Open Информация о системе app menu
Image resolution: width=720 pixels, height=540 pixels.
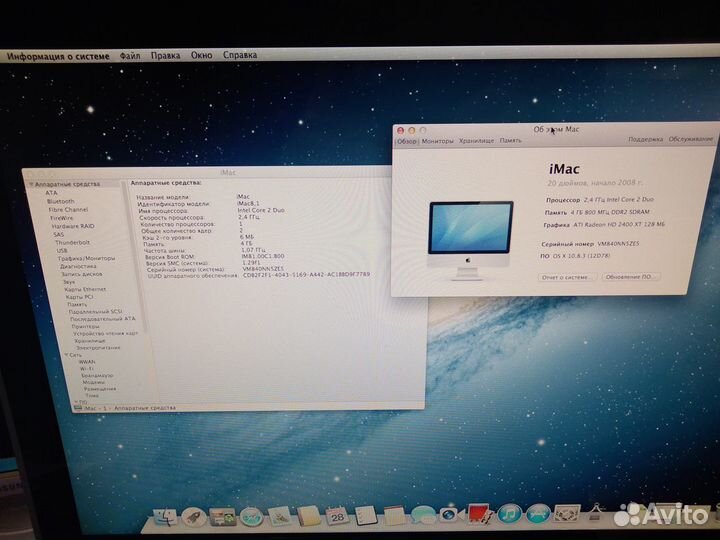click(x=58, y=56)
